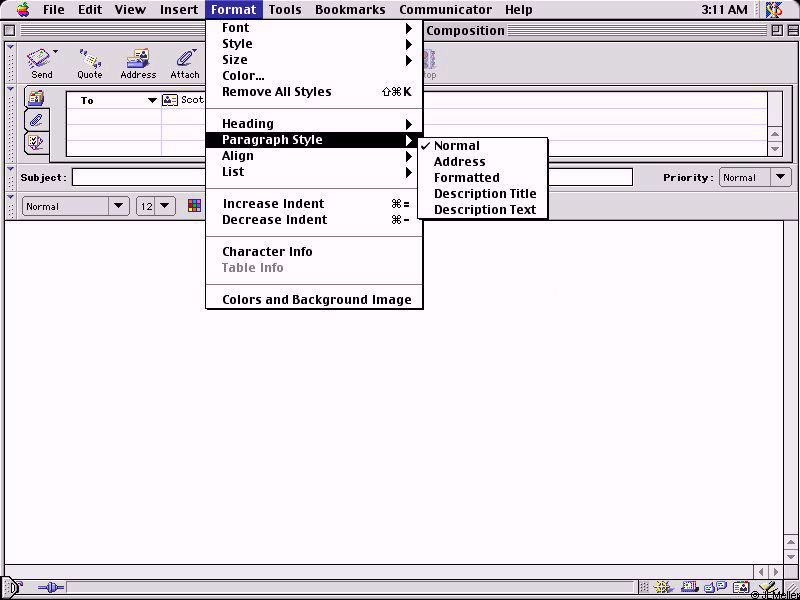The image size is (800, 600).
Task: Open the Priority Normal dropdown
Action: pos(755,178)
